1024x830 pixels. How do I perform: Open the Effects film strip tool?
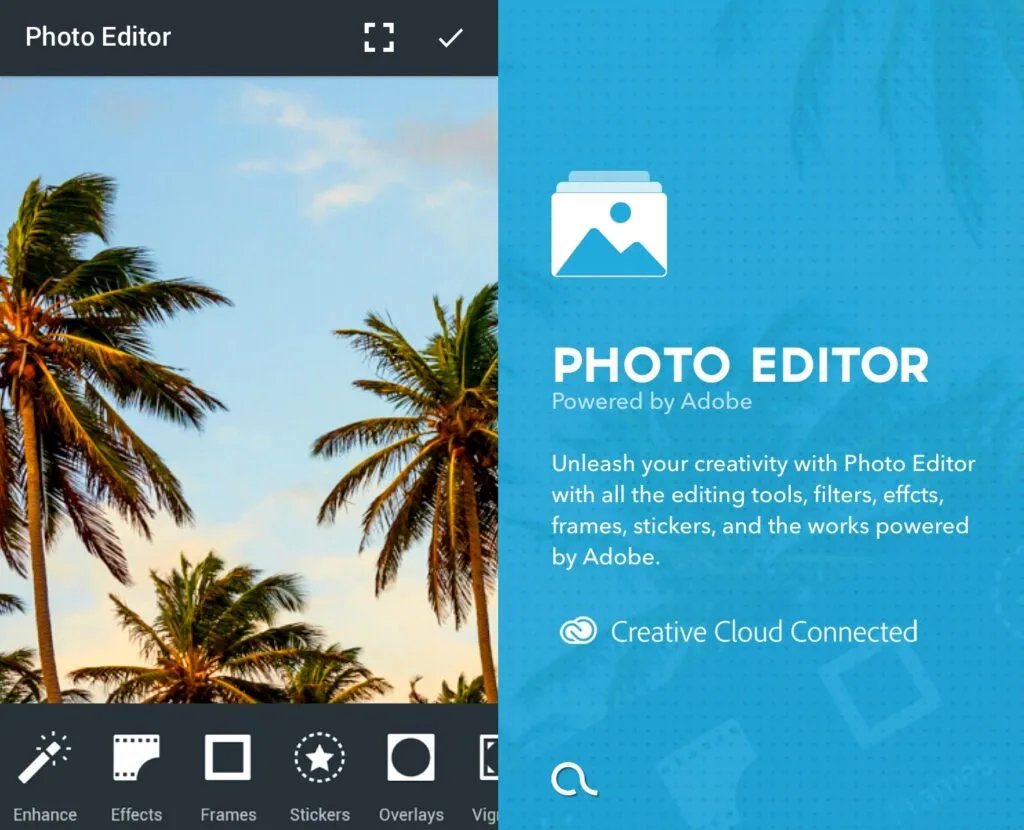(x=136, y=758)
